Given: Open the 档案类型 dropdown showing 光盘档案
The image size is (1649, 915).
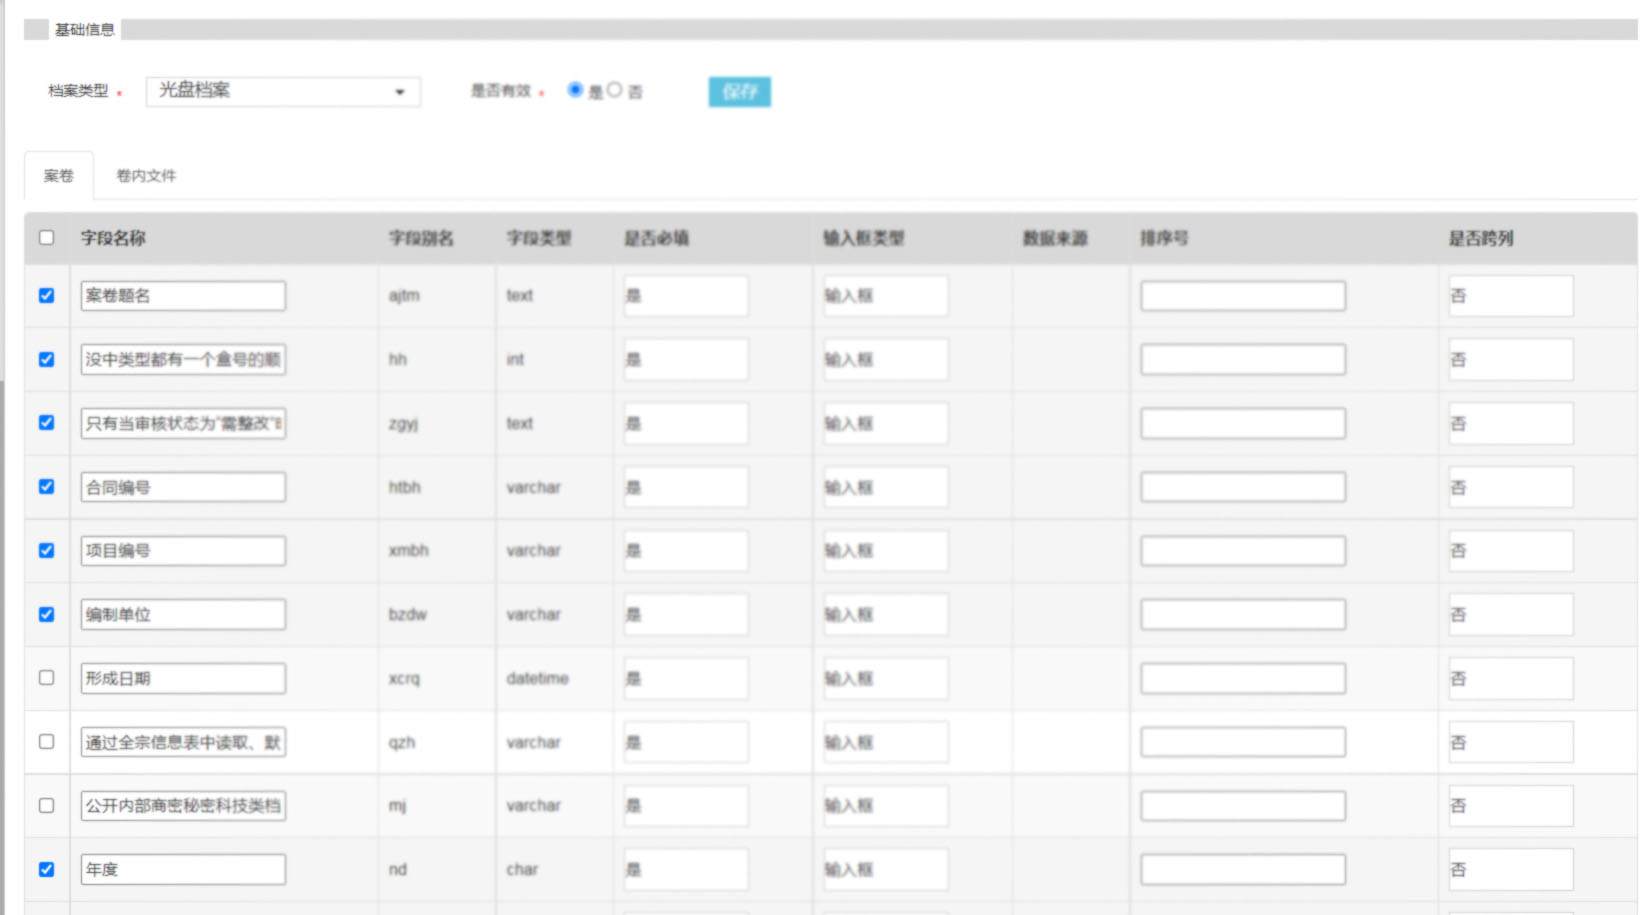Looking at the screenshot, I should tap(282, 91).
